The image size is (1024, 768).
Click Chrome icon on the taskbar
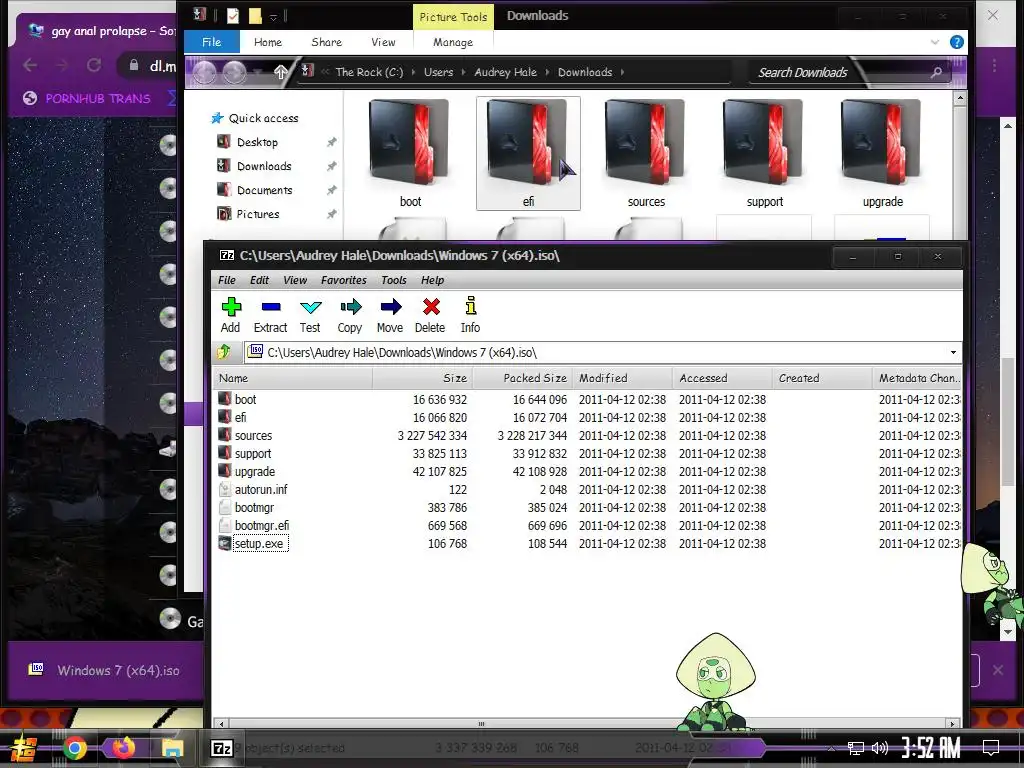pyautogui.click(x=75, y=748)
